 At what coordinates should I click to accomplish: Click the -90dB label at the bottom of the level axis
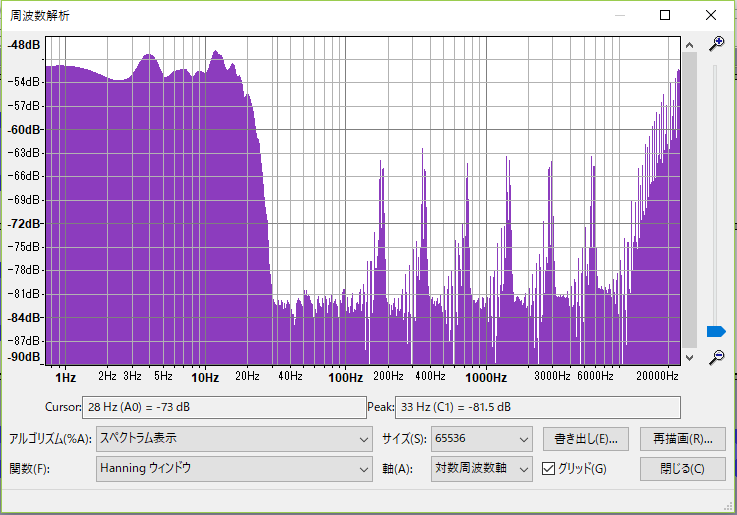pyautogui.click(x=24, y=357)
